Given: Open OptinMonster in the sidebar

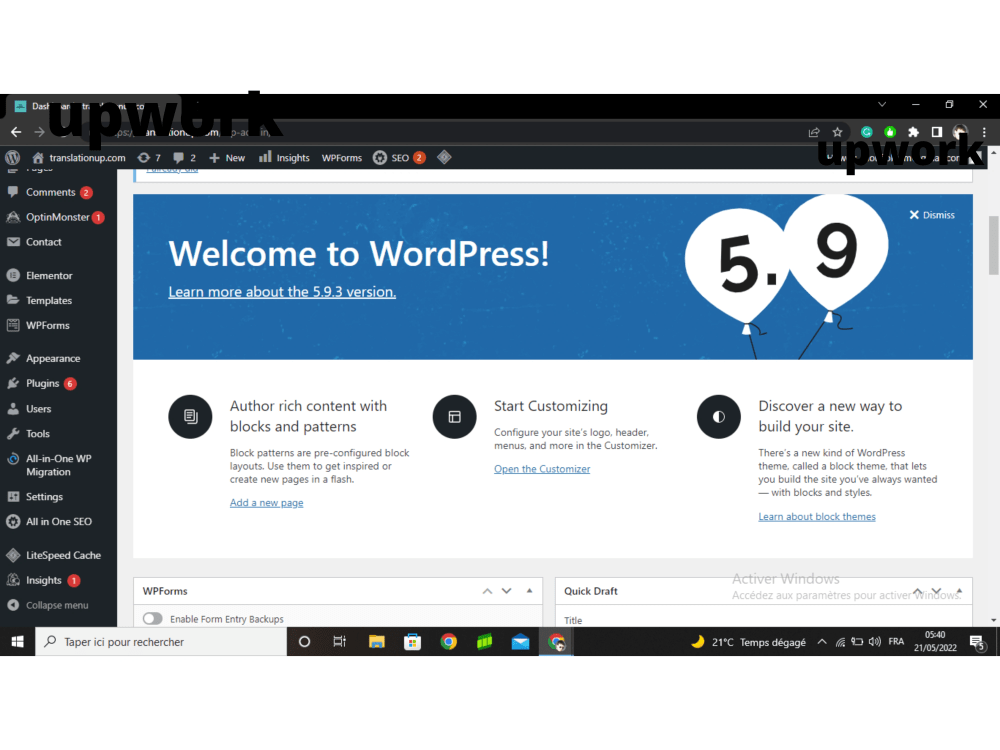Looking at the screenshot, I should (58, 217).
